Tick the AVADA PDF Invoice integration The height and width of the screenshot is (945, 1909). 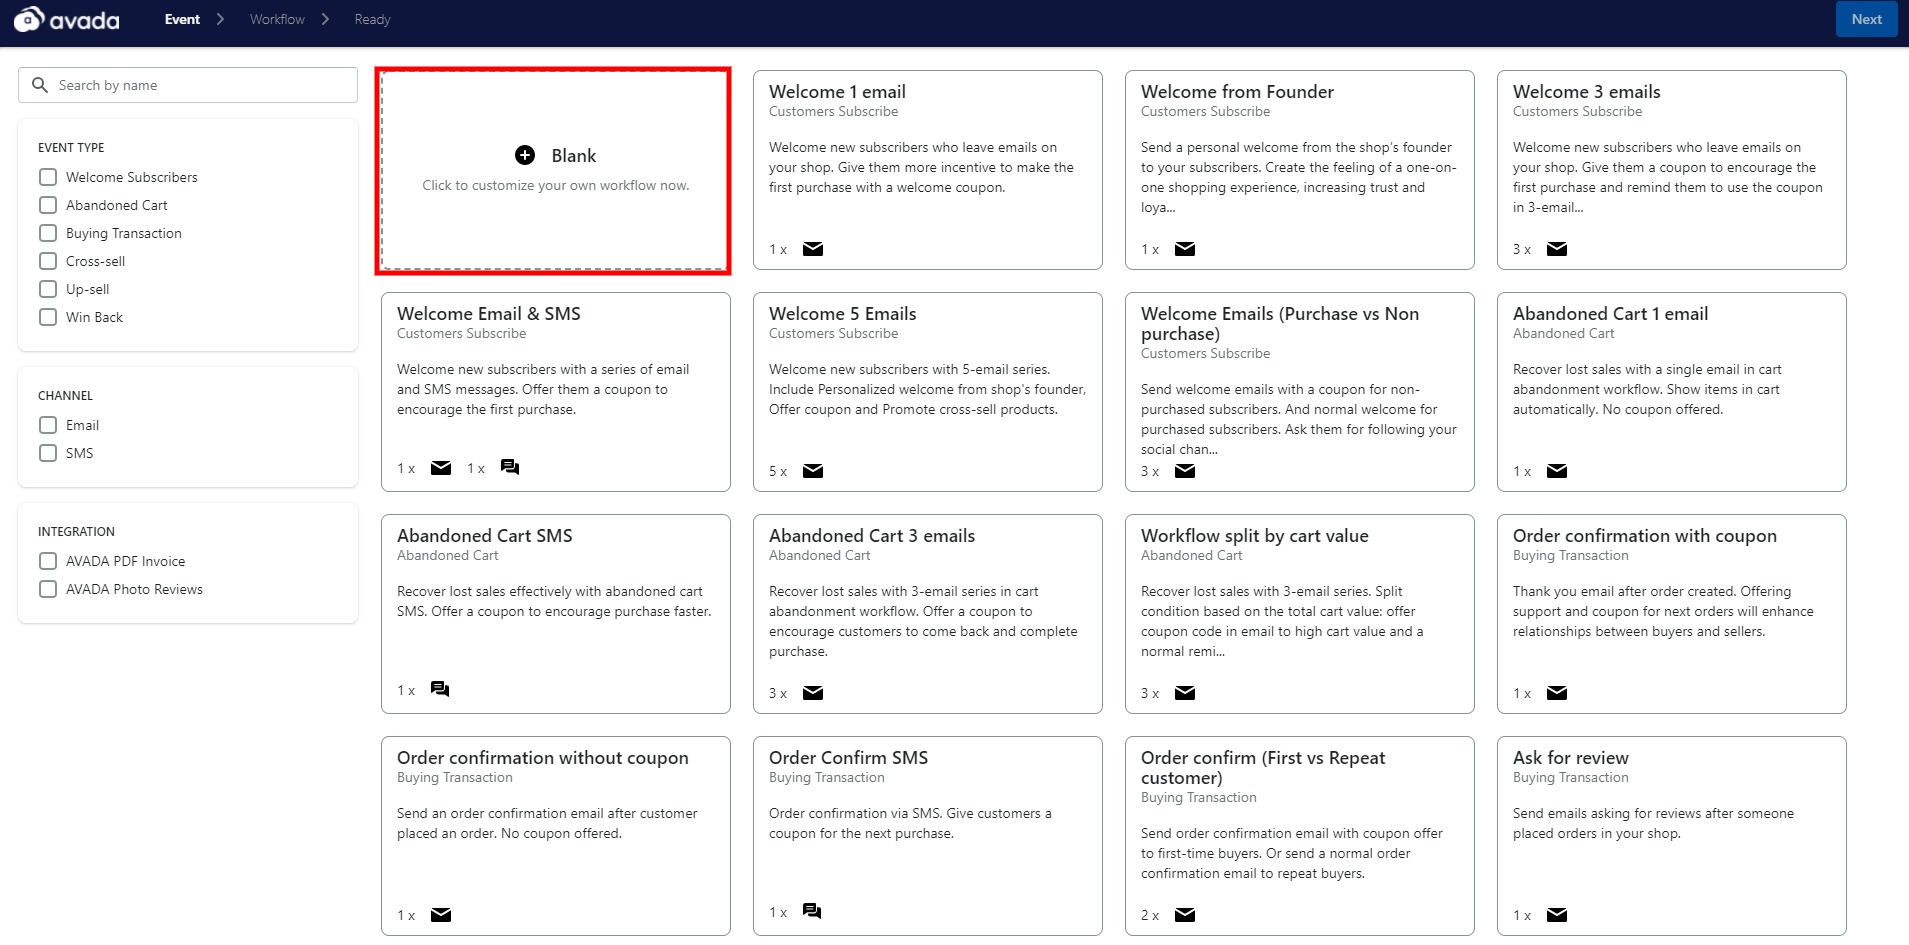pyautogui.click(x=48, y=561)
